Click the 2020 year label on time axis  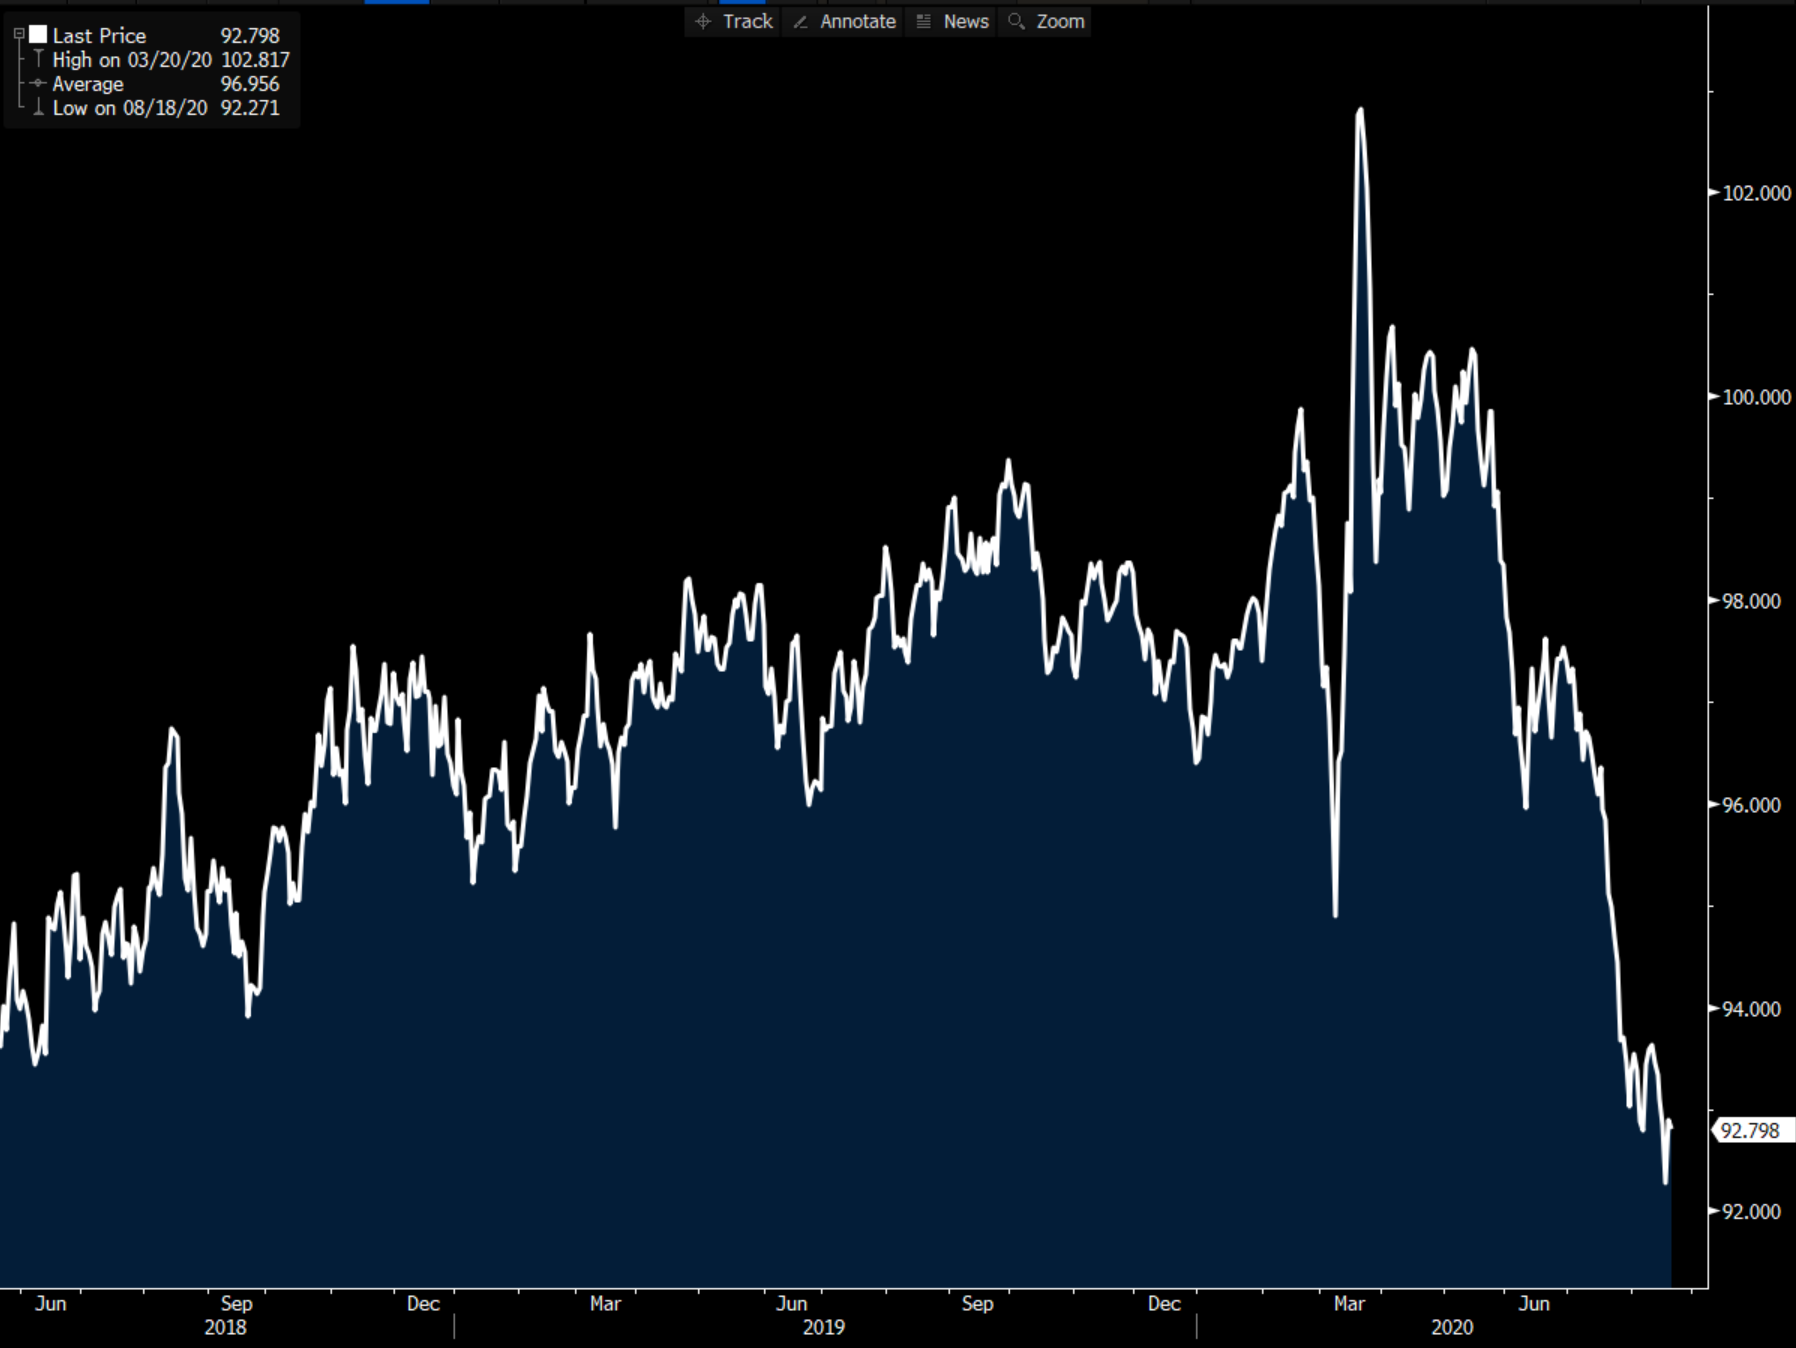coord(1452,1327)
